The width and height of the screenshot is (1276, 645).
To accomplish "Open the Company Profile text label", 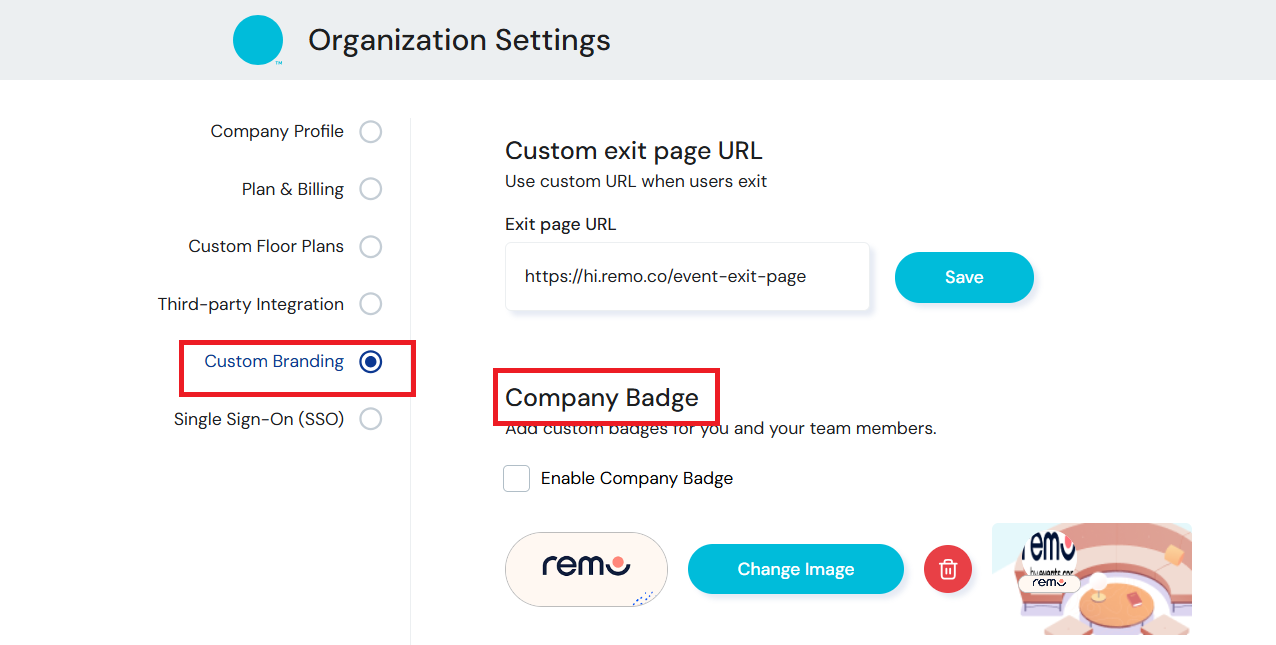I will (277, 132).
